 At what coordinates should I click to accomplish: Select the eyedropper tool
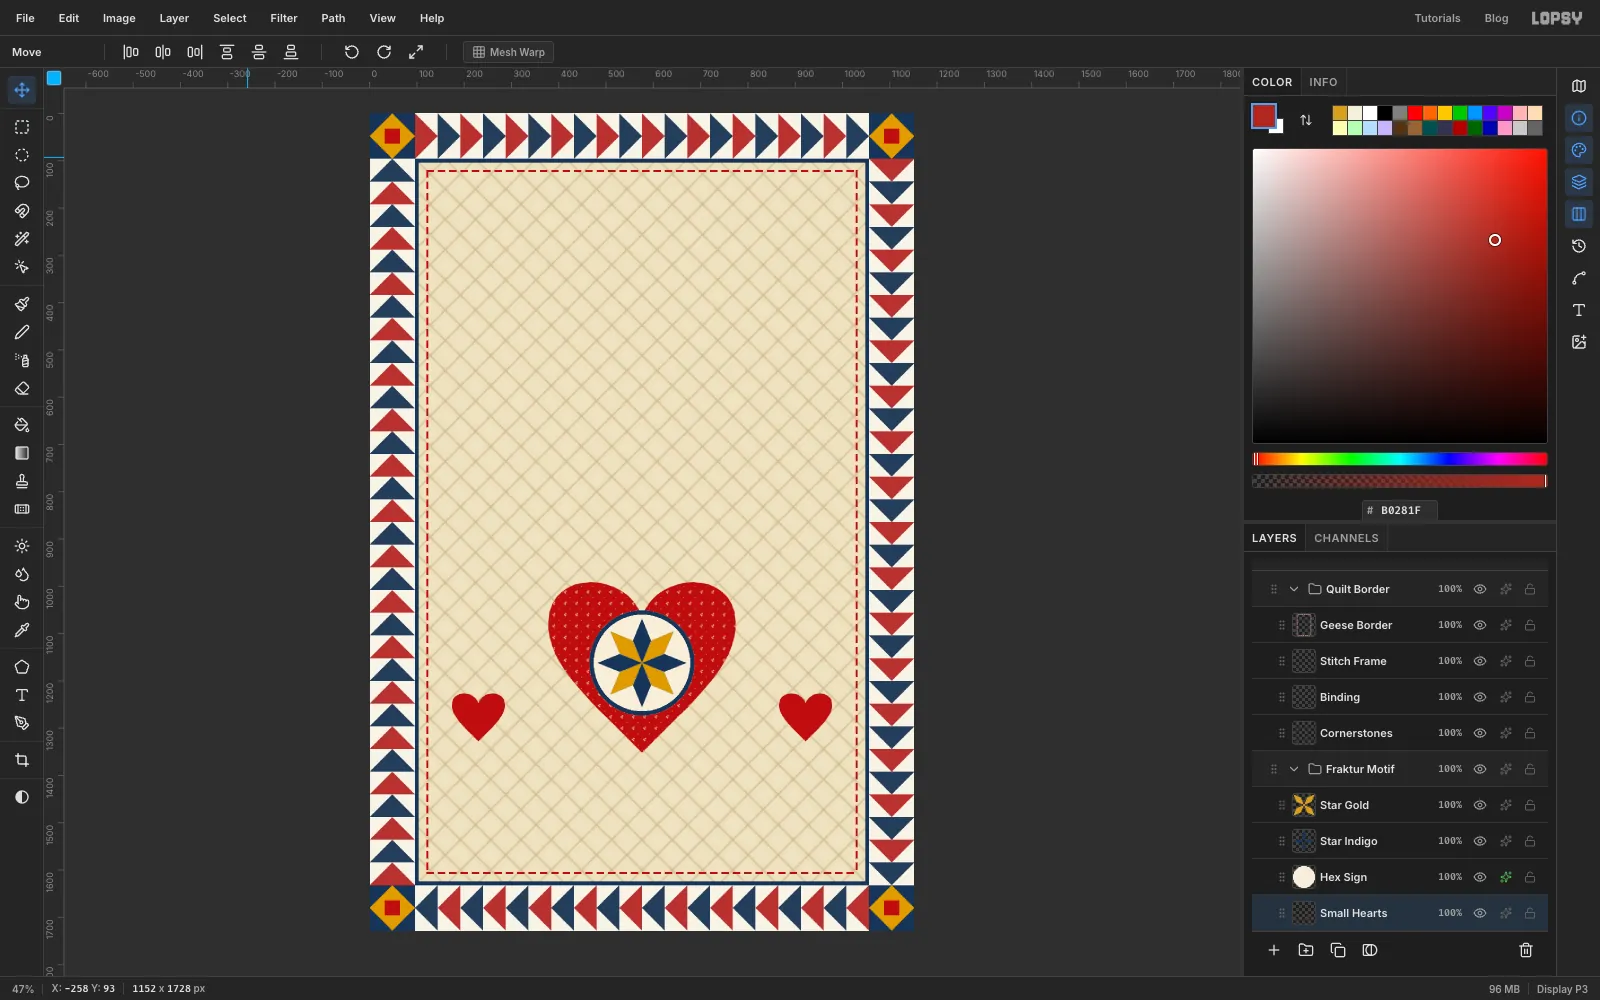22,630
